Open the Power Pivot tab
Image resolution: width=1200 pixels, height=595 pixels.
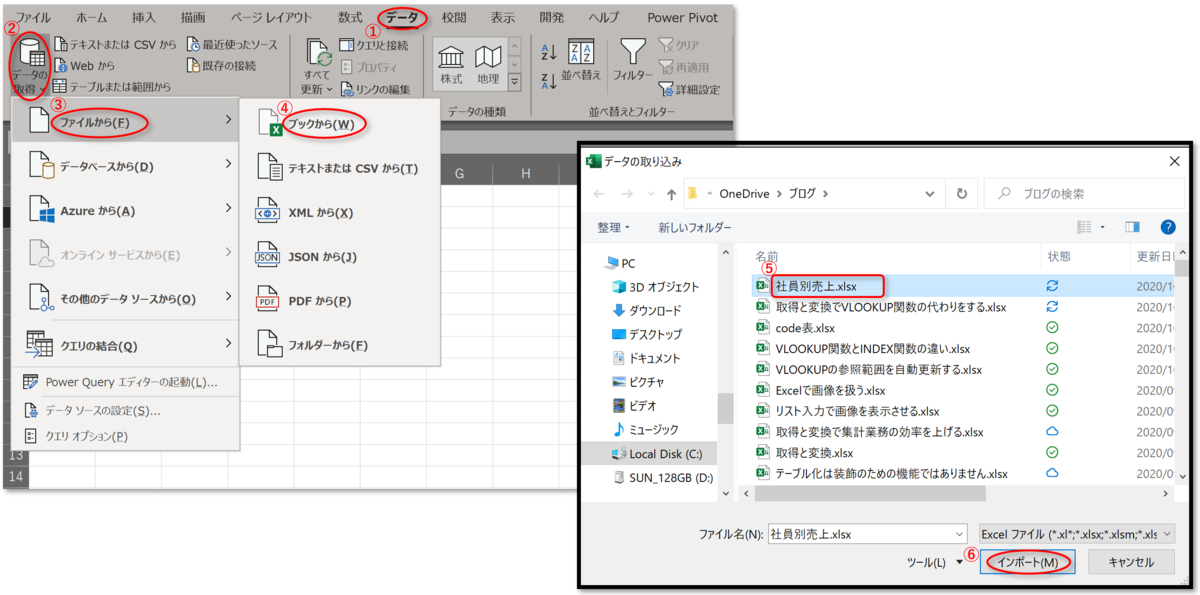pyautogui.click(x=682, y=17)
